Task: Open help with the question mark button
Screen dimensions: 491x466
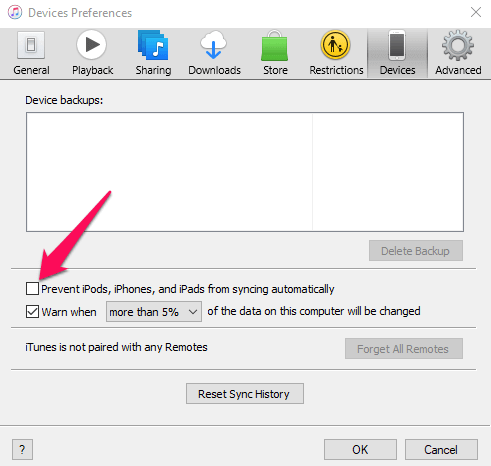Action: point(22,449)
